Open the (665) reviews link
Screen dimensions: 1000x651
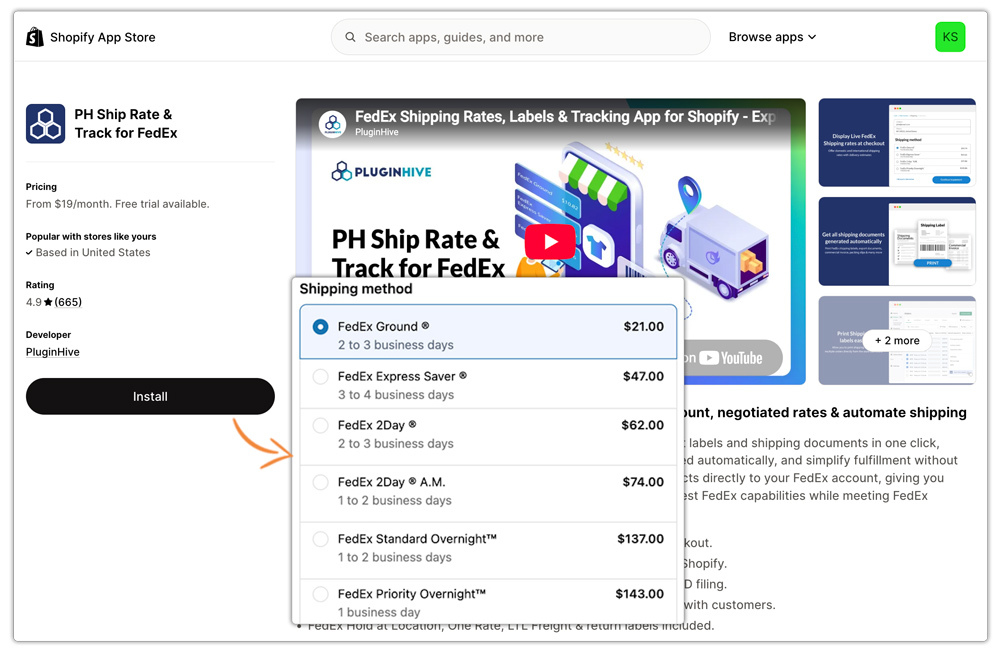[x=68, y=302]
